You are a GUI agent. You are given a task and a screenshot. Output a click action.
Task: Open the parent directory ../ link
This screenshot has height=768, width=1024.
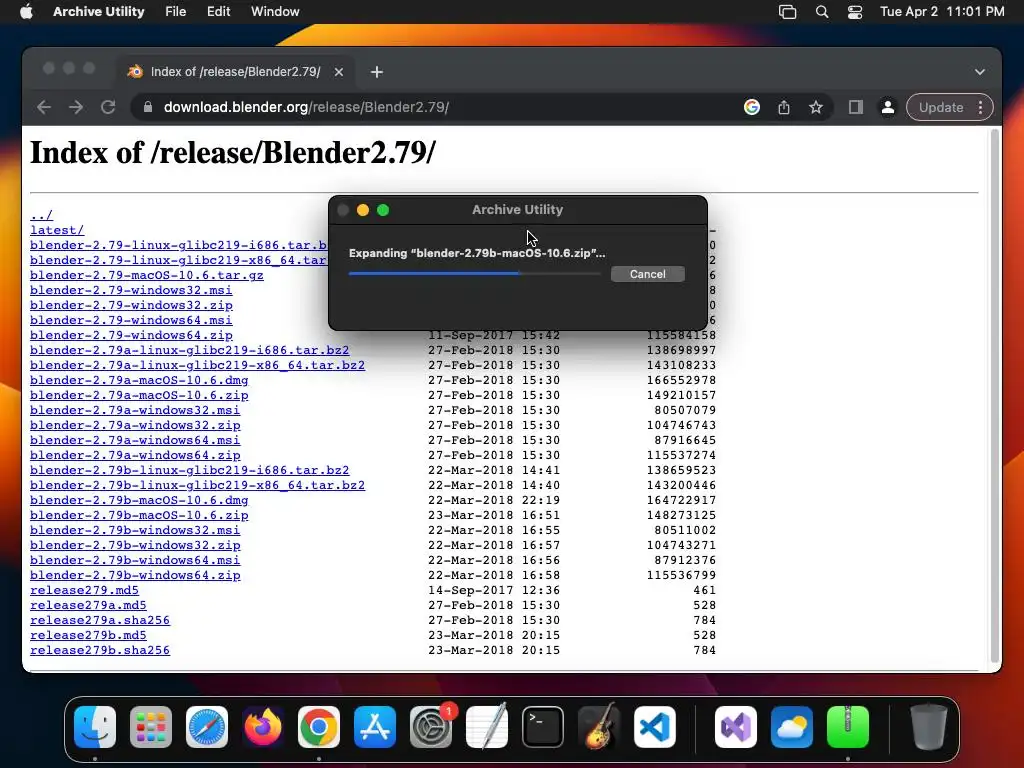pos(41,215)
